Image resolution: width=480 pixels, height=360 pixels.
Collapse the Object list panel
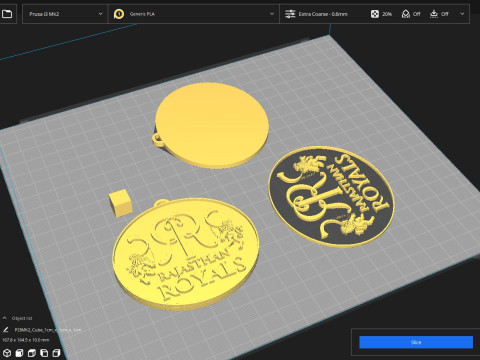pyautogui.click(x=5, y=318)
